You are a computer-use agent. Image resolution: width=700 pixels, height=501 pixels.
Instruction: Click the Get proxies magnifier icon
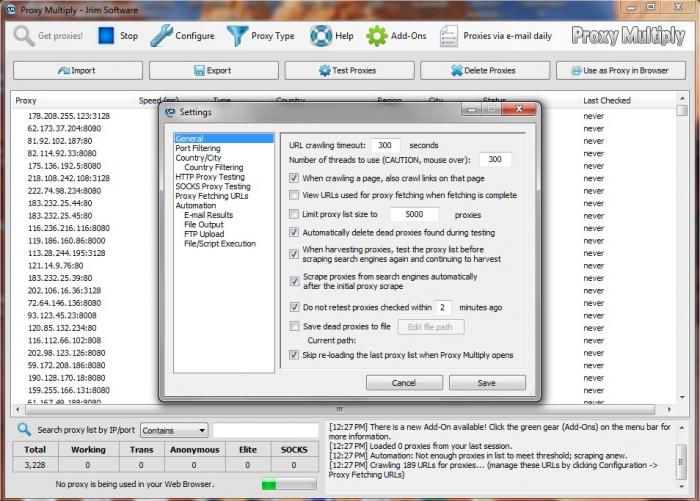(24, 36)
